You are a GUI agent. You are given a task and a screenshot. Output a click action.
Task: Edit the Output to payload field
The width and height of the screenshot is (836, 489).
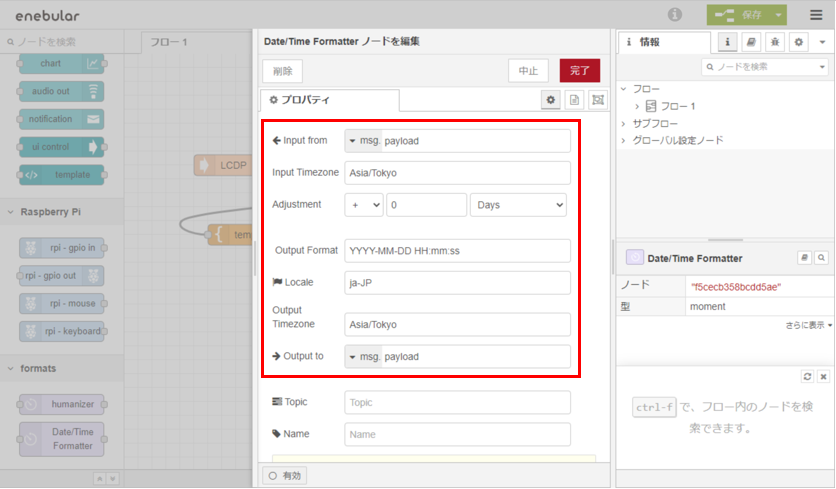[x=476, y=356]
